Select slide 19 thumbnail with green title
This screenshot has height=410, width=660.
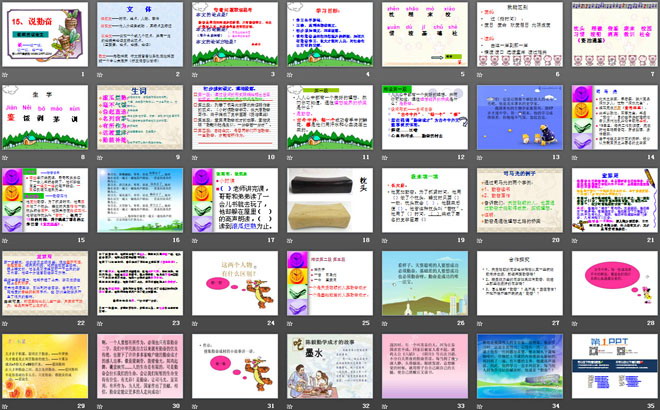point(425,200)
